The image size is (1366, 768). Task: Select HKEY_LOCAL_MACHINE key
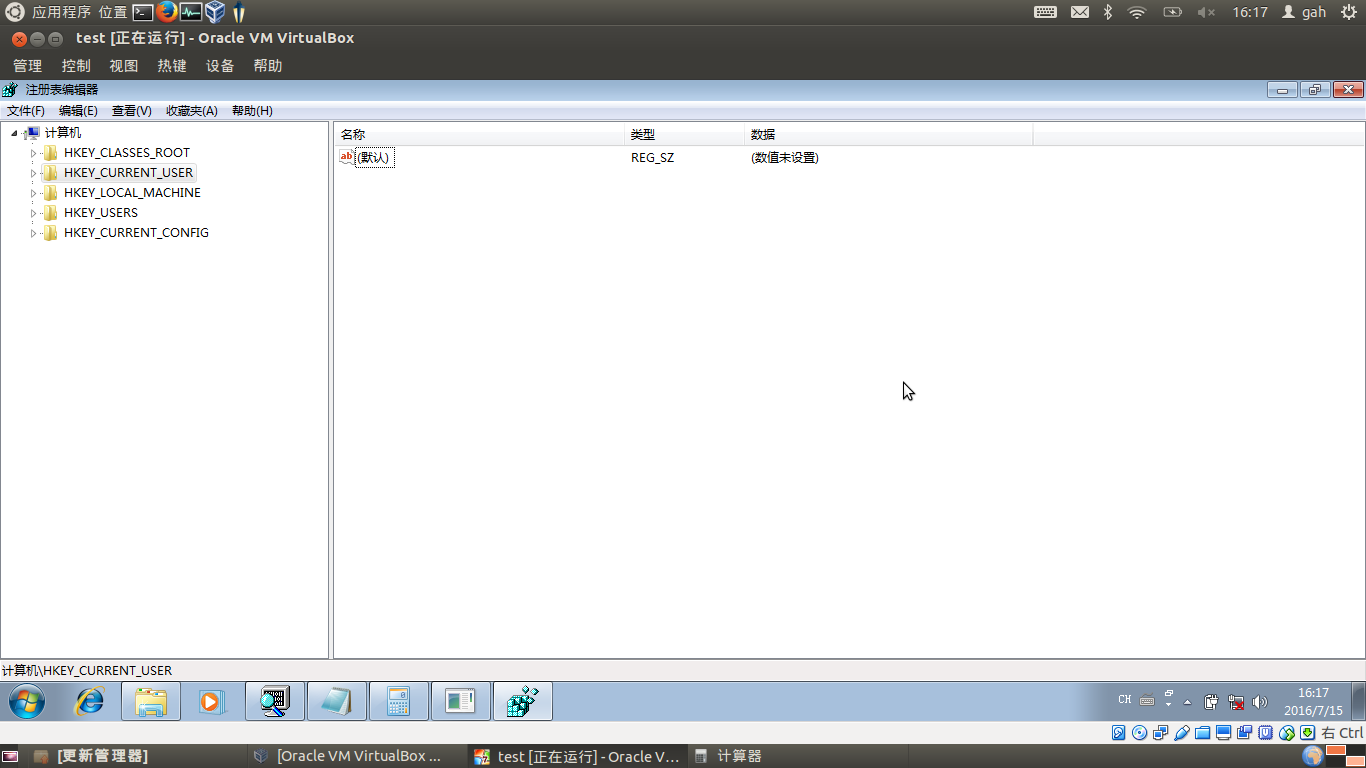pos(132,193)
